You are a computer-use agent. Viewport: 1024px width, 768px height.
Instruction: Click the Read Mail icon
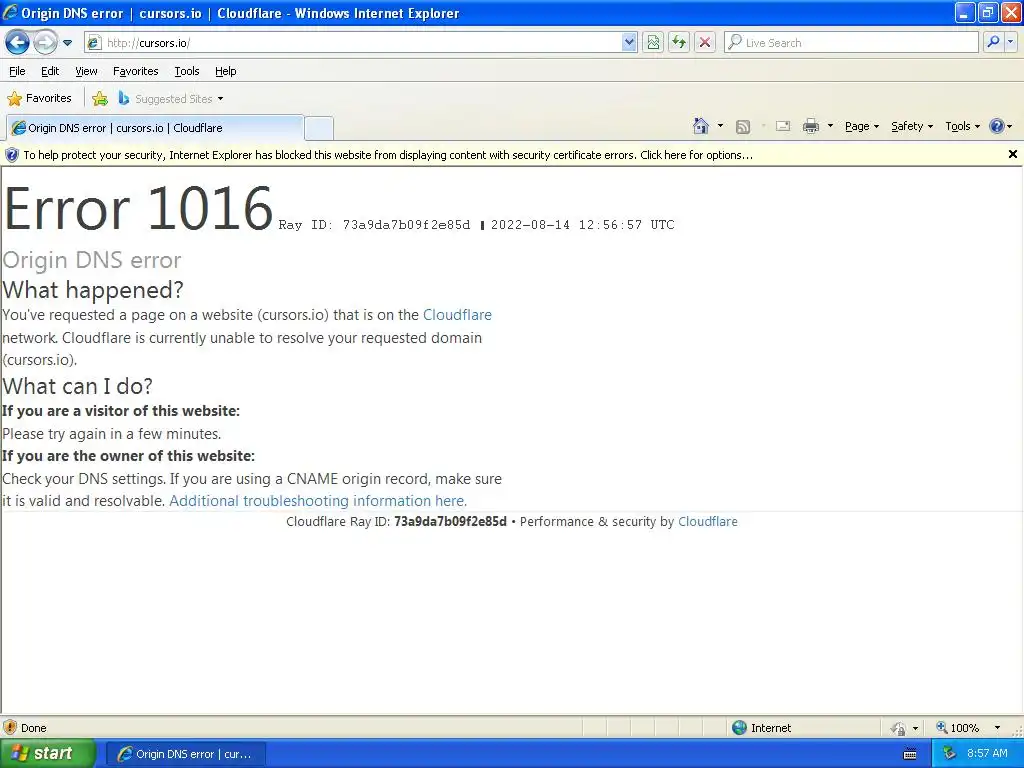click(x=783, y=126)
